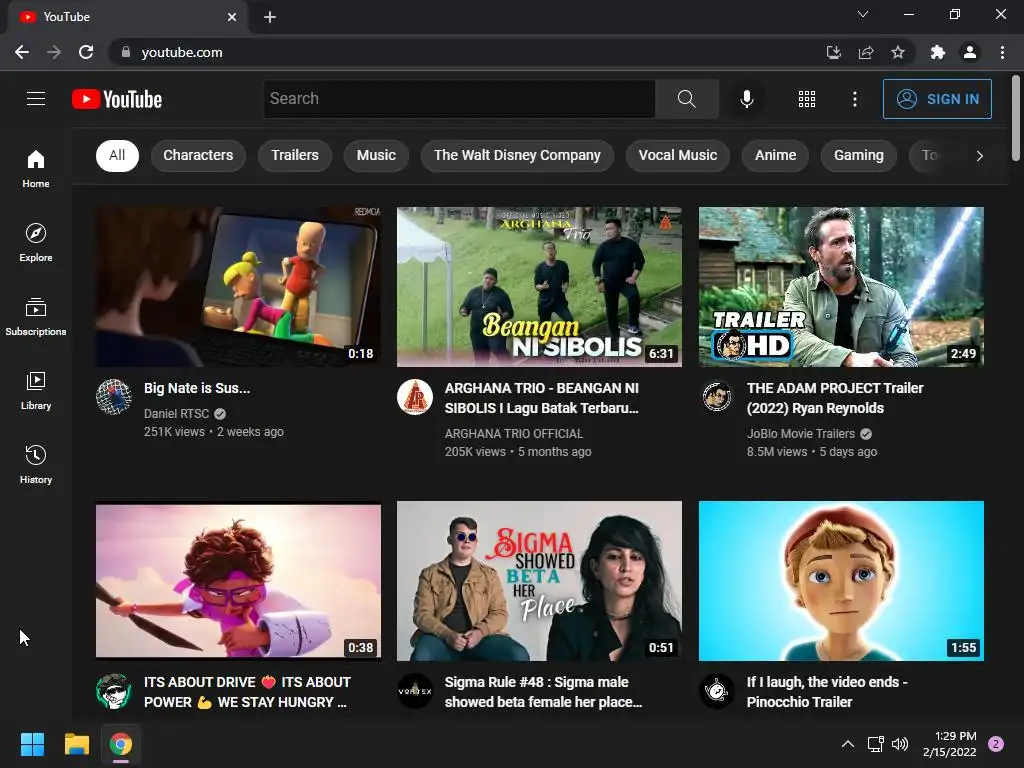Open Sigma Rule #48 video title
Image resolution: width=1024 pixels, height=768 pixels.
pos(543,692)
